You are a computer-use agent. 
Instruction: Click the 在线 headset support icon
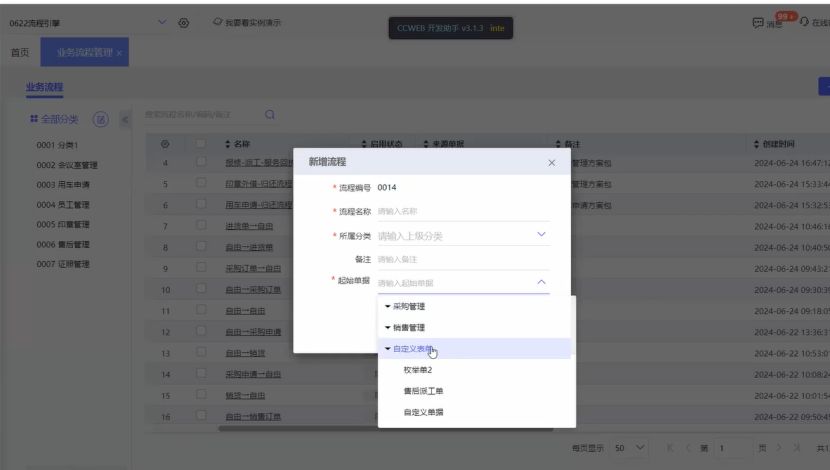805,23
